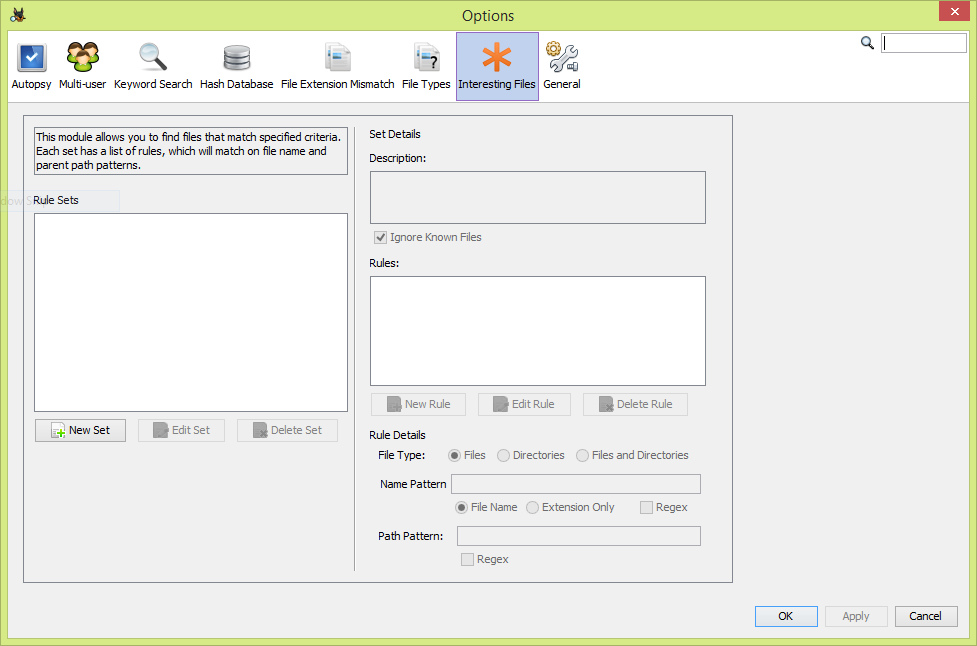Image resolution: width=977 pixels, height=646 pixels.
Task: Click the Edit Set button
Action: point(181,430)
